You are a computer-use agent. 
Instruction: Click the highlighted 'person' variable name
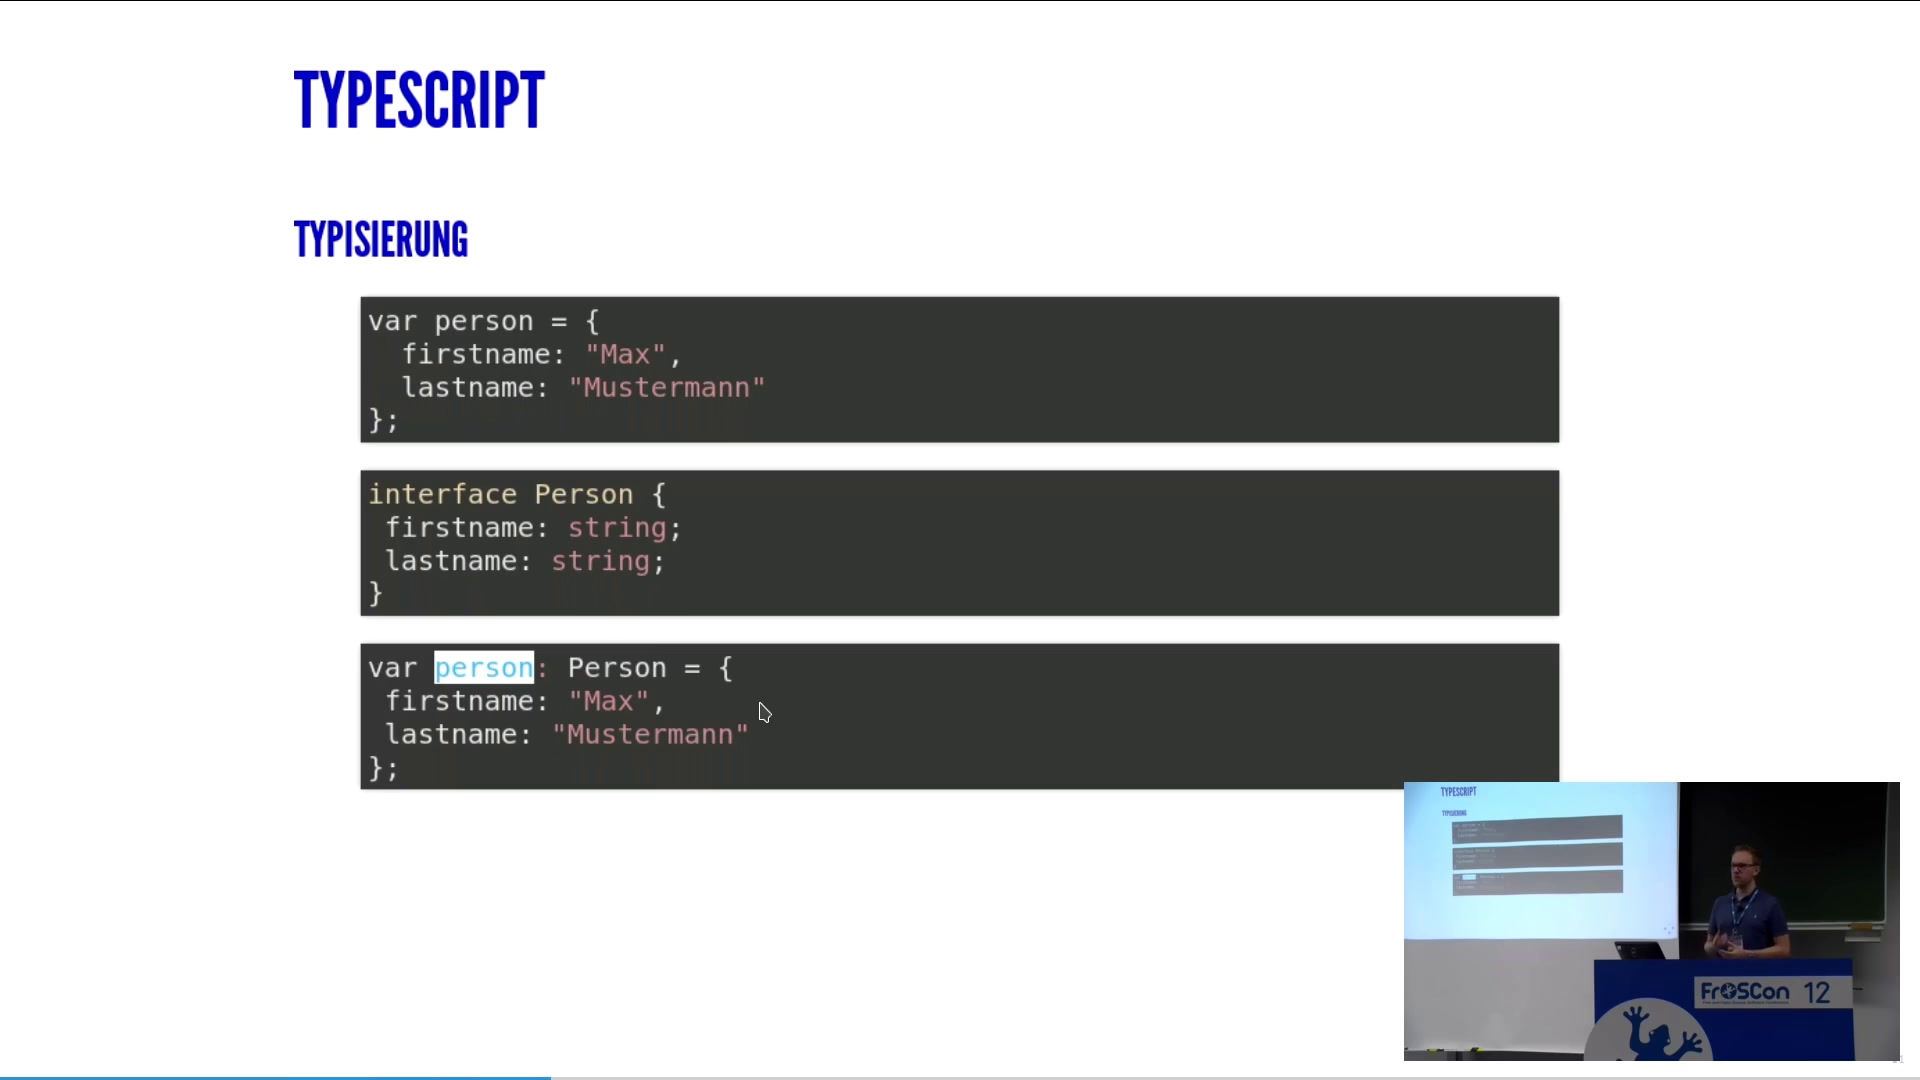pyautogui.click(x=484, y=667)
